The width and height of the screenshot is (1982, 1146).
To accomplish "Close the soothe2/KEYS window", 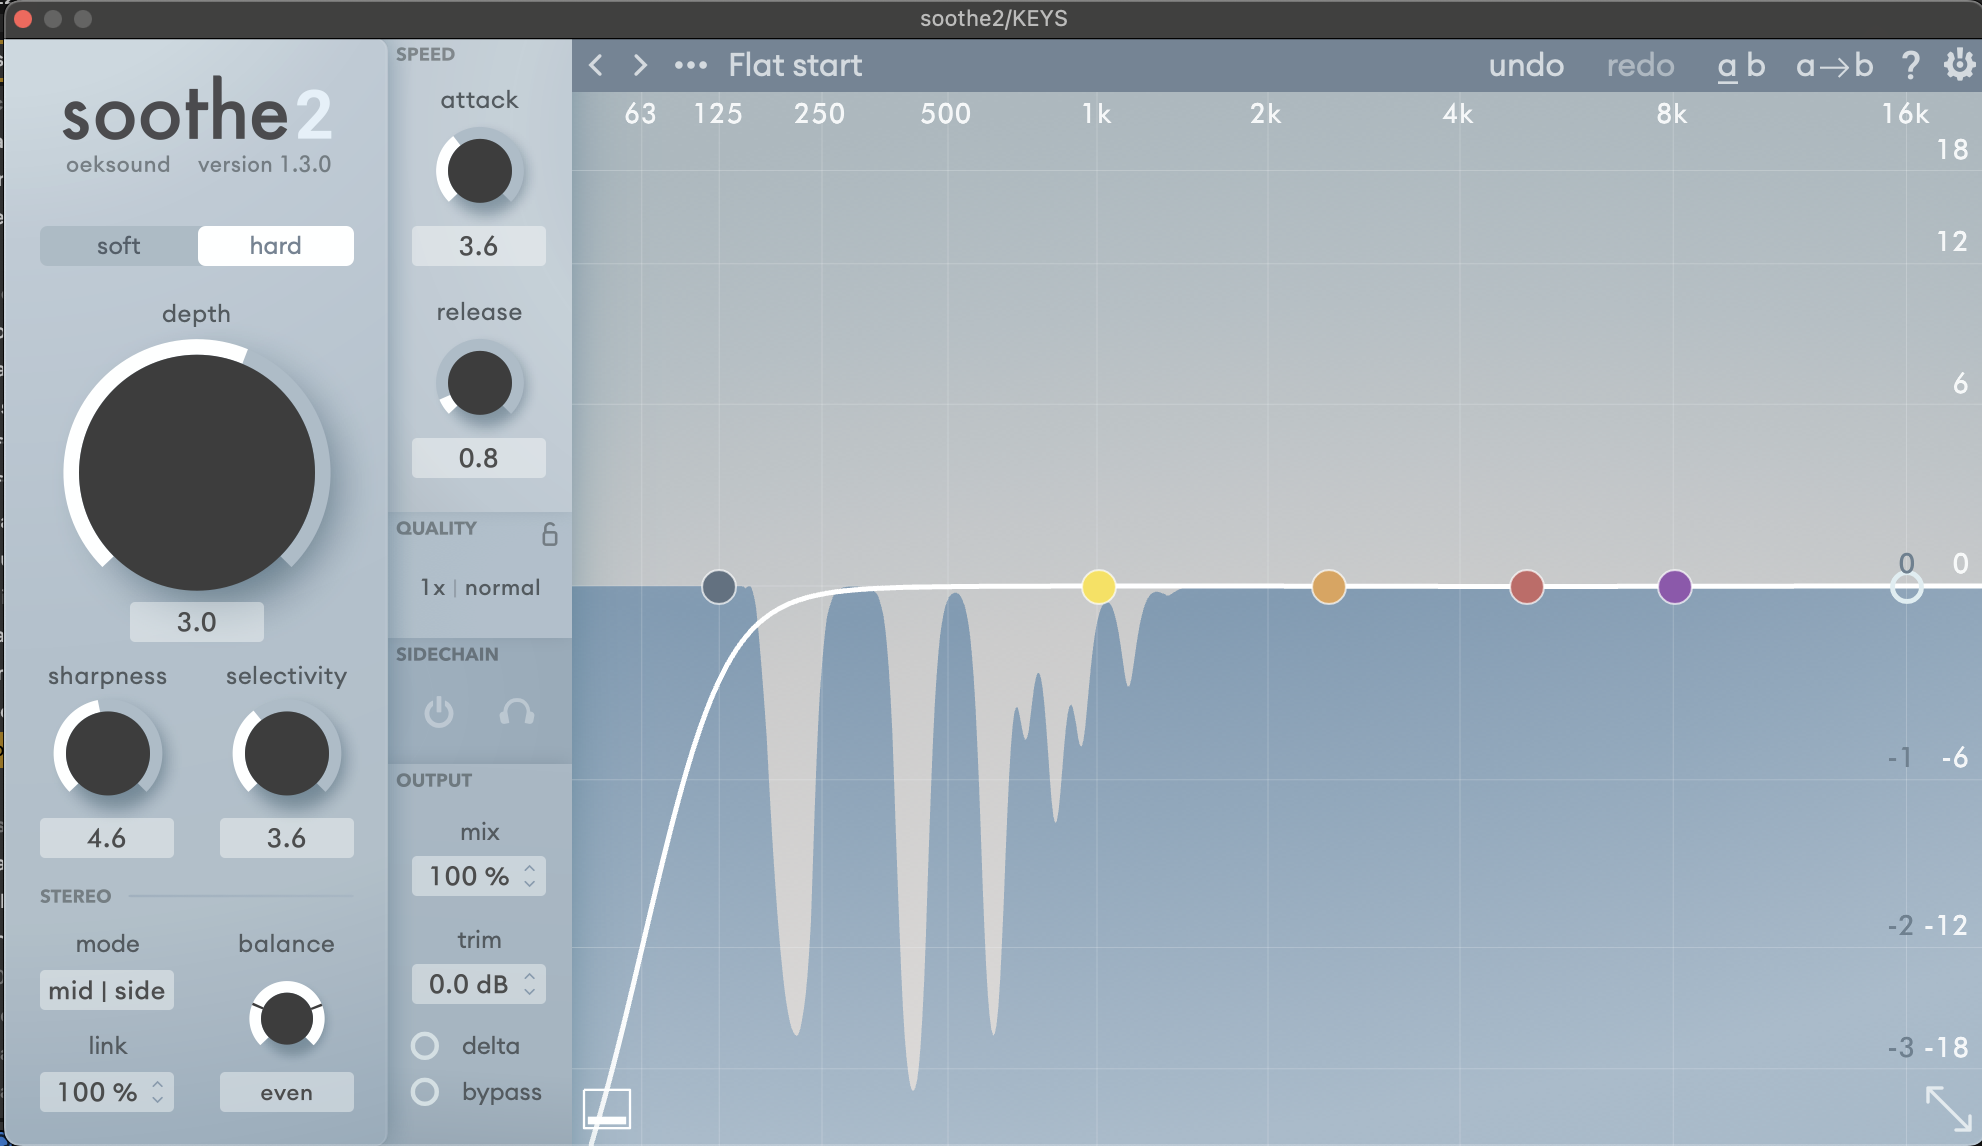I will point(23,19).
